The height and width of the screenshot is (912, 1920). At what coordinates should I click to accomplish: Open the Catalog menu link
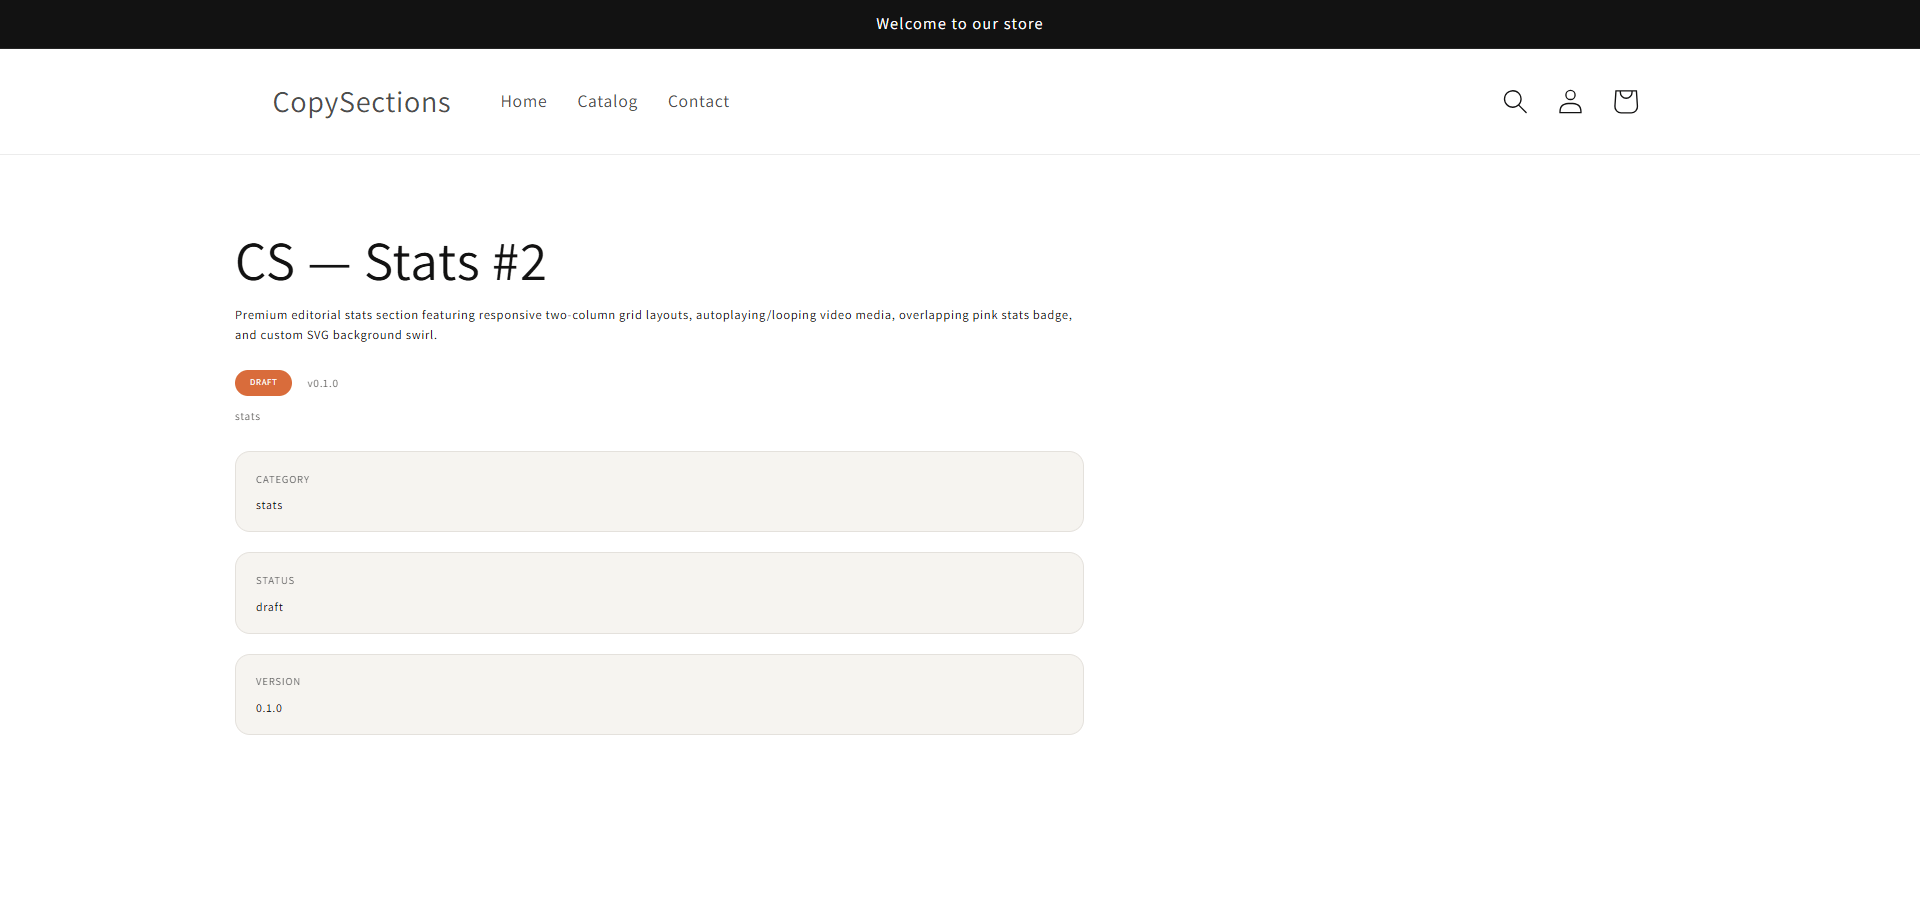(x=607, y=101)
